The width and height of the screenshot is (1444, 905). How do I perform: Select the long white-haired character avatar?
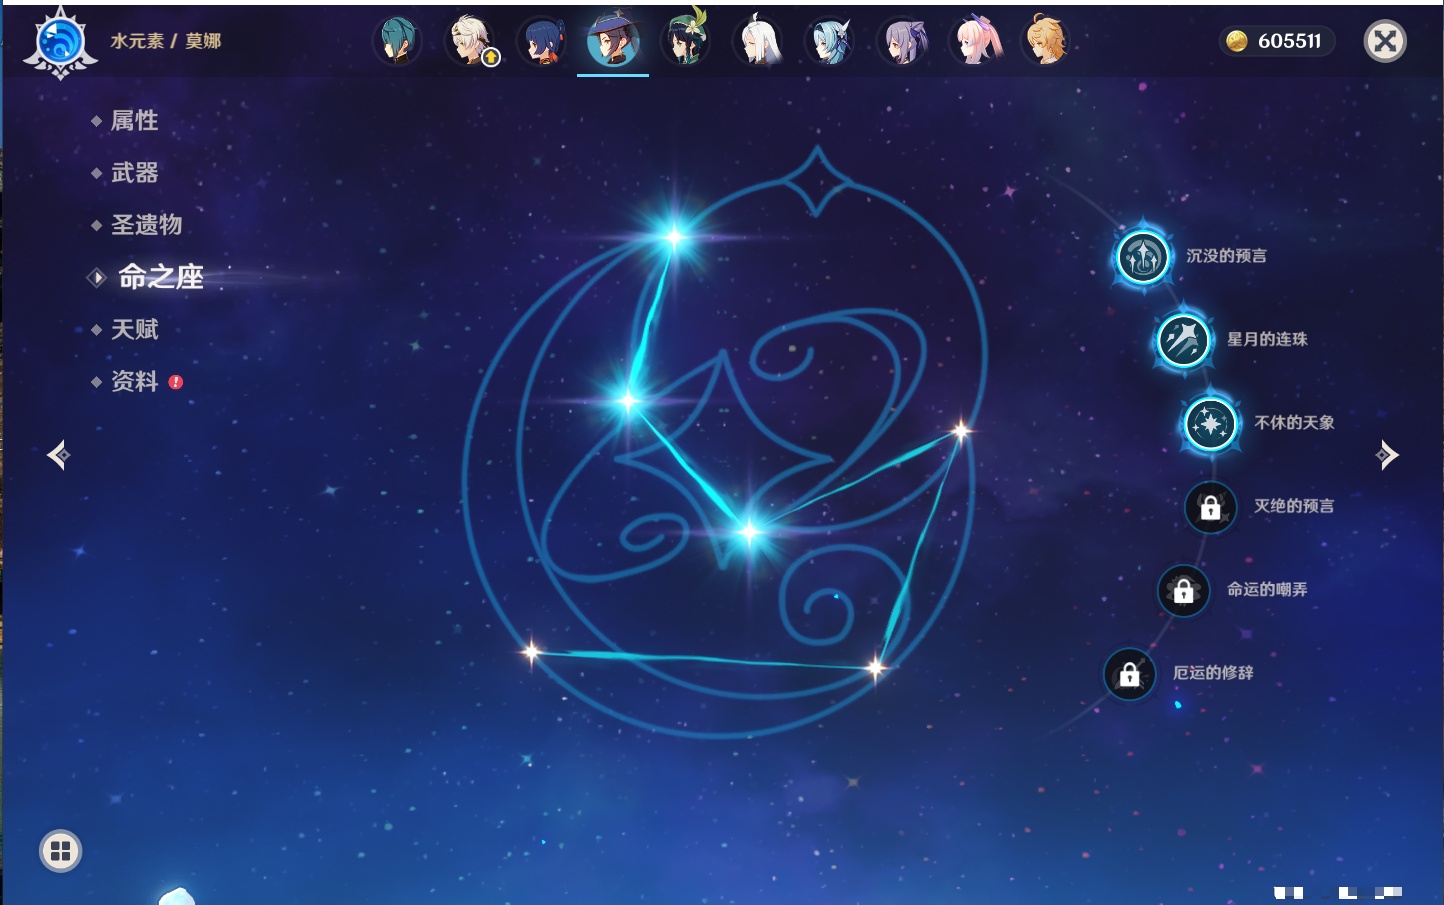[759, 41]
